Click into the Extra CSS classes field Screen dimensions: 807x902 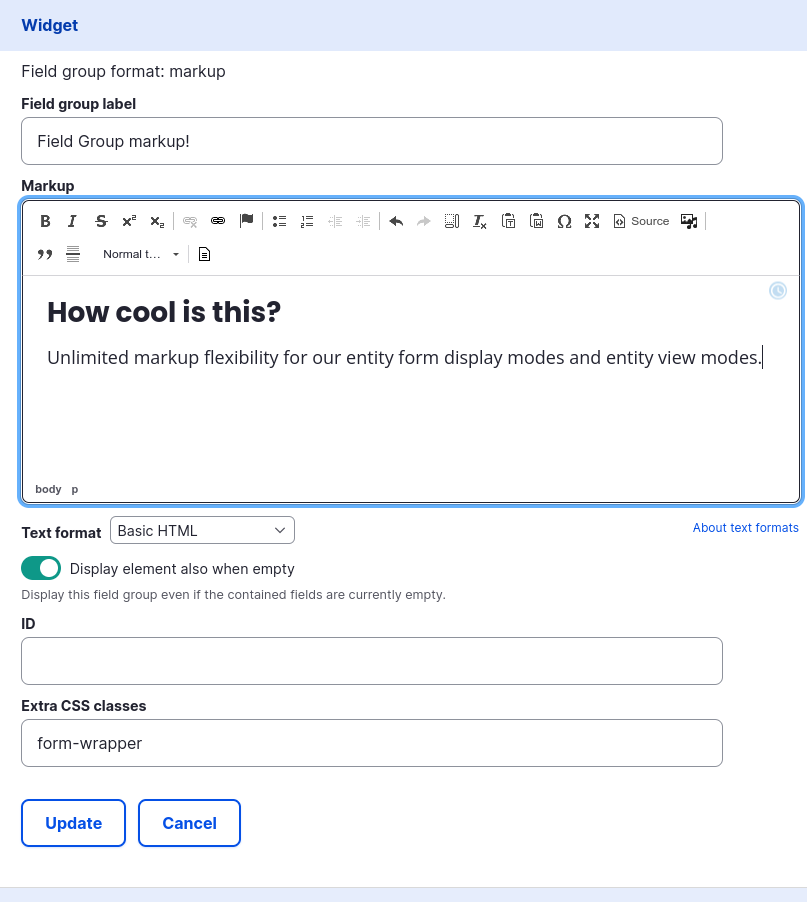tap(371, 743)
